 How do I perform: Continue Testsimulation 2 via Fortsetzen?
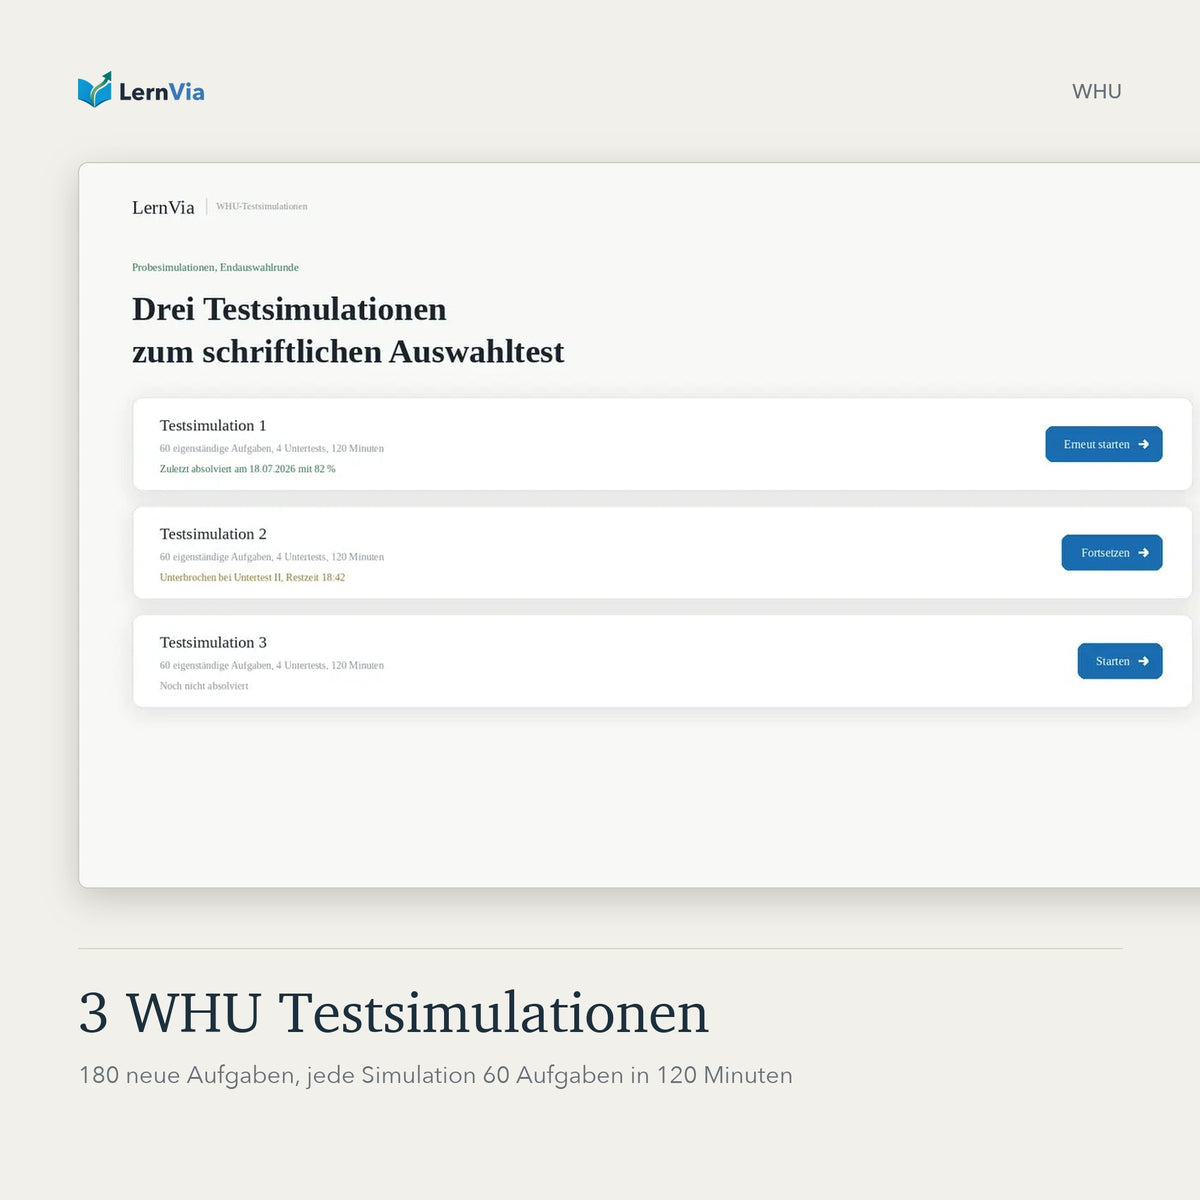point(1112,553)
